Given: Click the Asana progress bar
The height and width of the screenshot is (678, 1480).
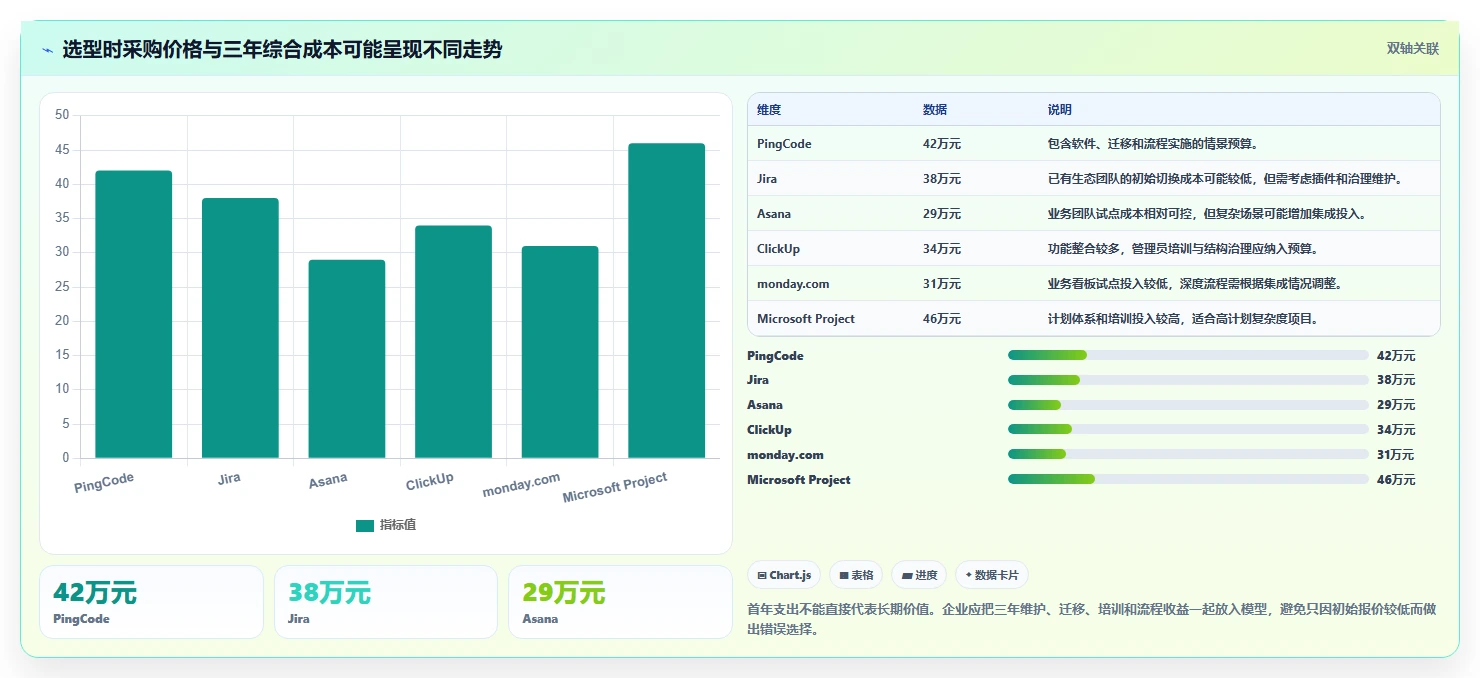Looking at the screenshot, I should 1188,405.
